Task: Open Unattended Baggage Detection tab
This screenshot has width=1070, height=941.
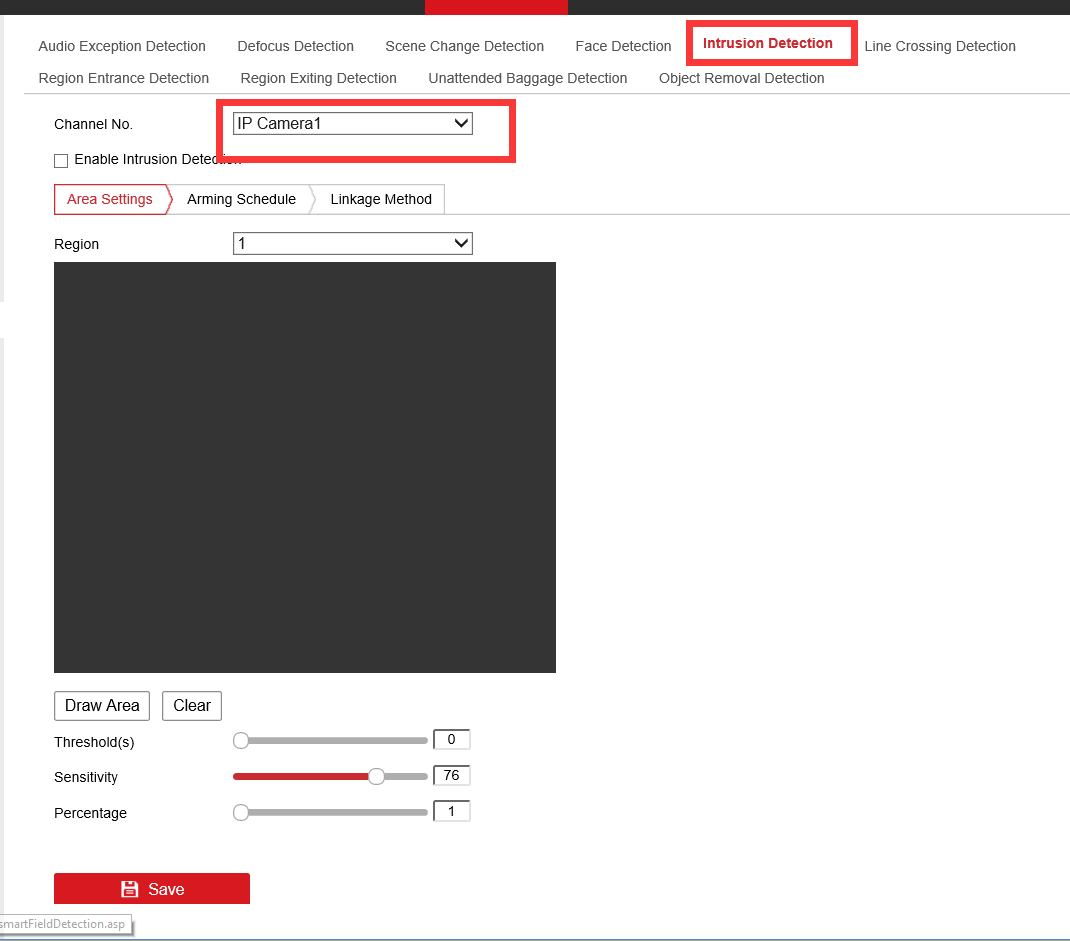Action: [x=527, y=78]
